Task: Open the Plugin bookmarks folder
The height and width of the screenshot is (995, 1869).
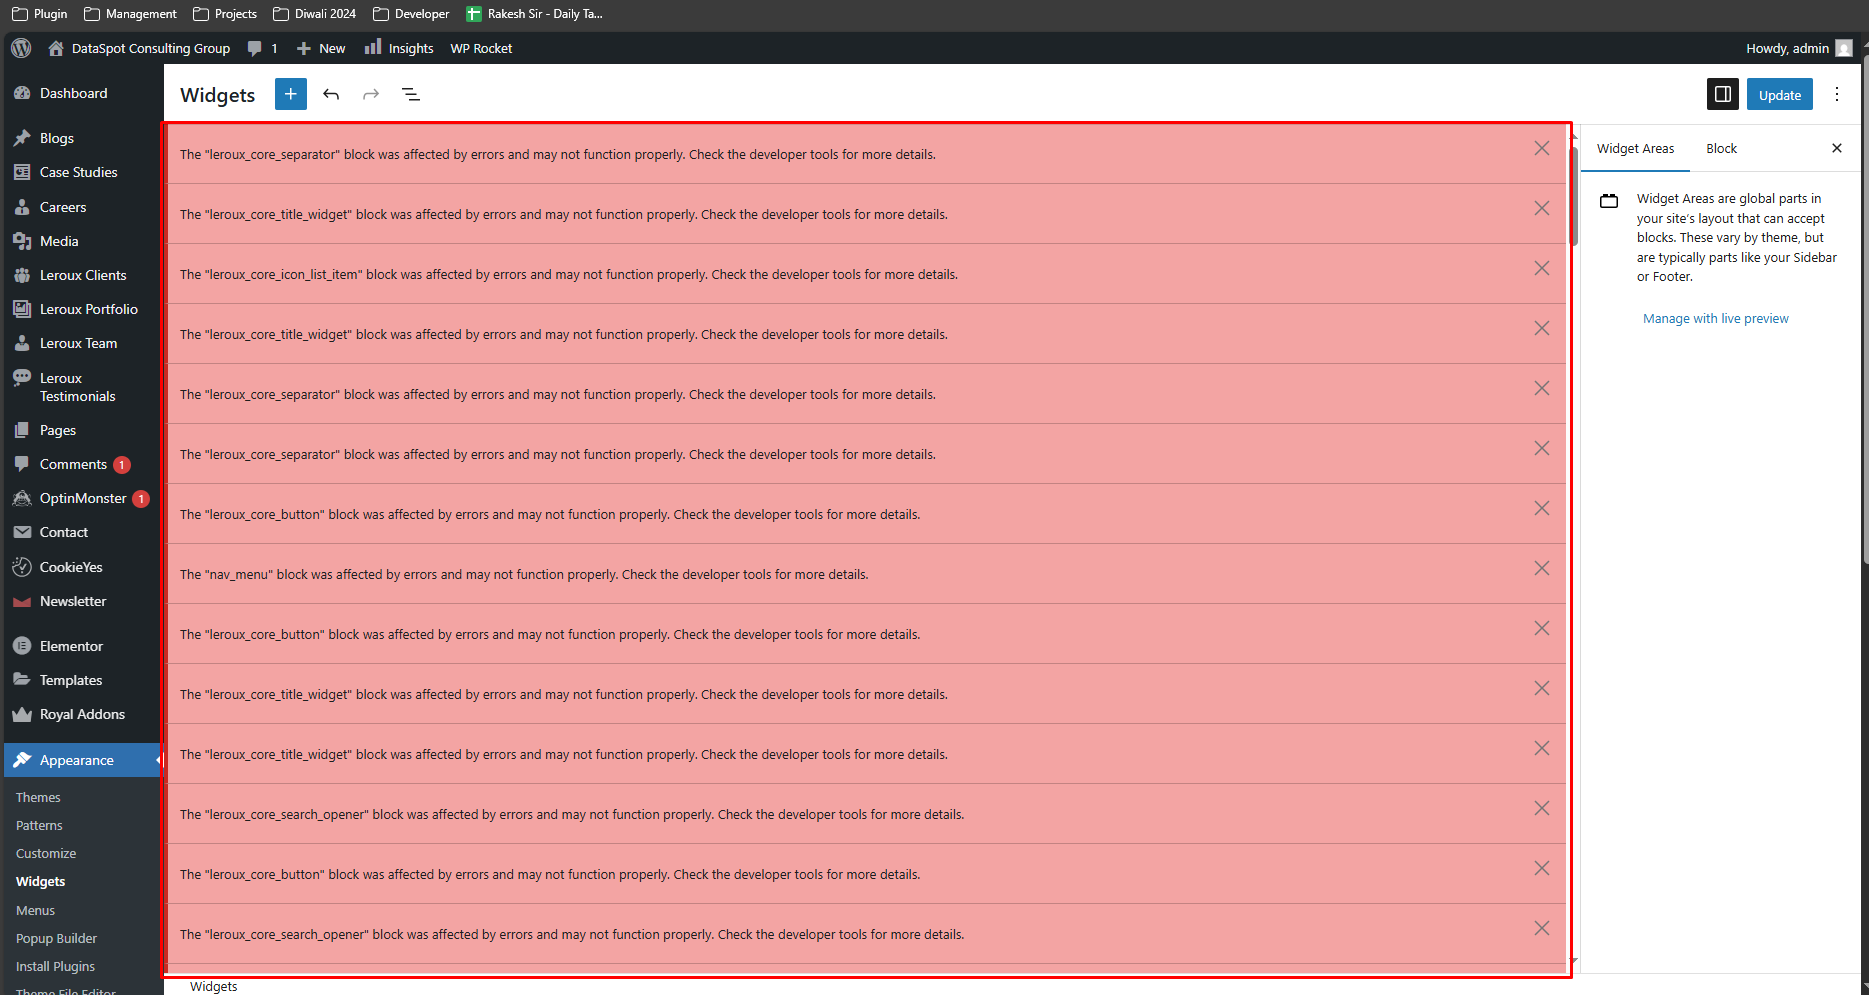Action: click(40, 13)
